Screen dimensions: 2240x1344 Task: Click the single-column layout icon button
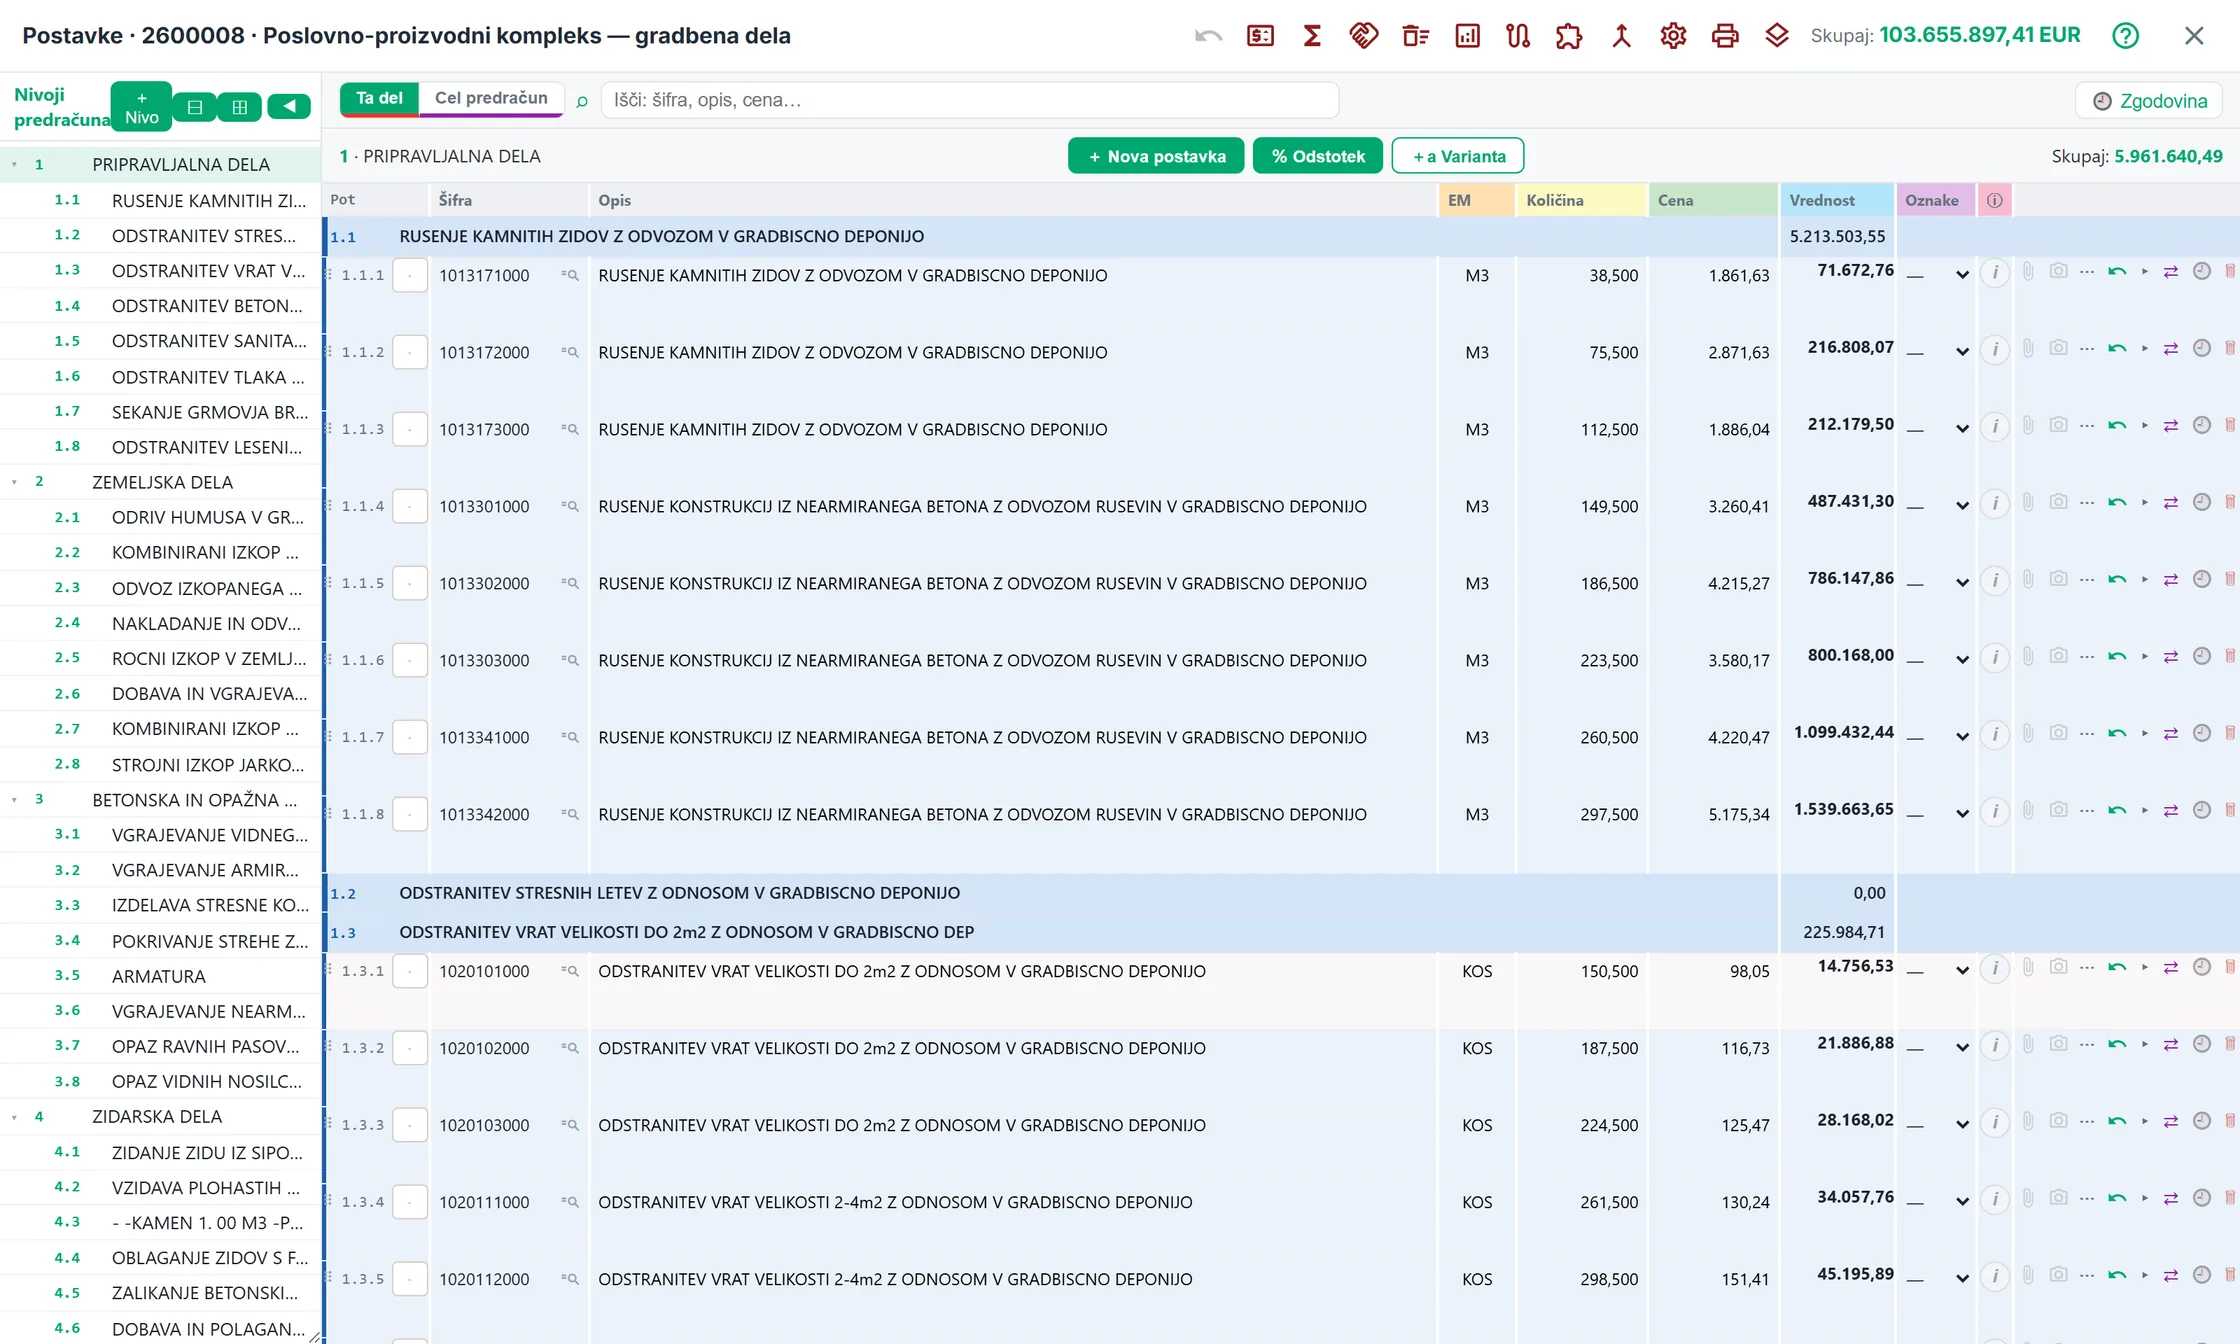(195, 106)
